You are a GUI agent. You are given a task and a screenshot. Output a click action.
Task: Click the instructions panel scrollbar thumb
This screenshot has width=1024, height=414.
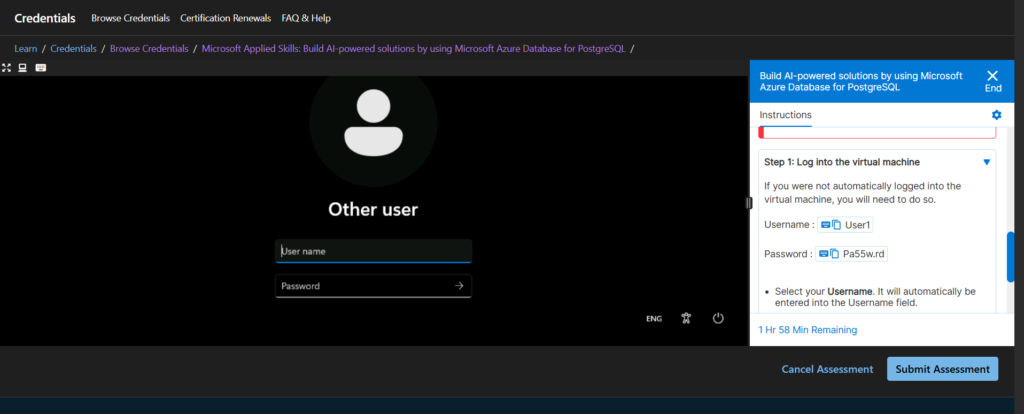click(x=1010, y=257)
